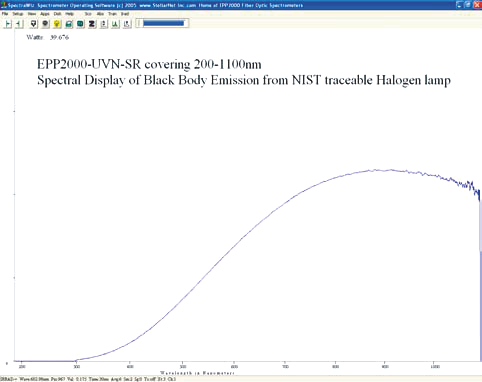This screenshot has height=382, width=482.
Task: Open the Help menu
Action: pos(69,14)
